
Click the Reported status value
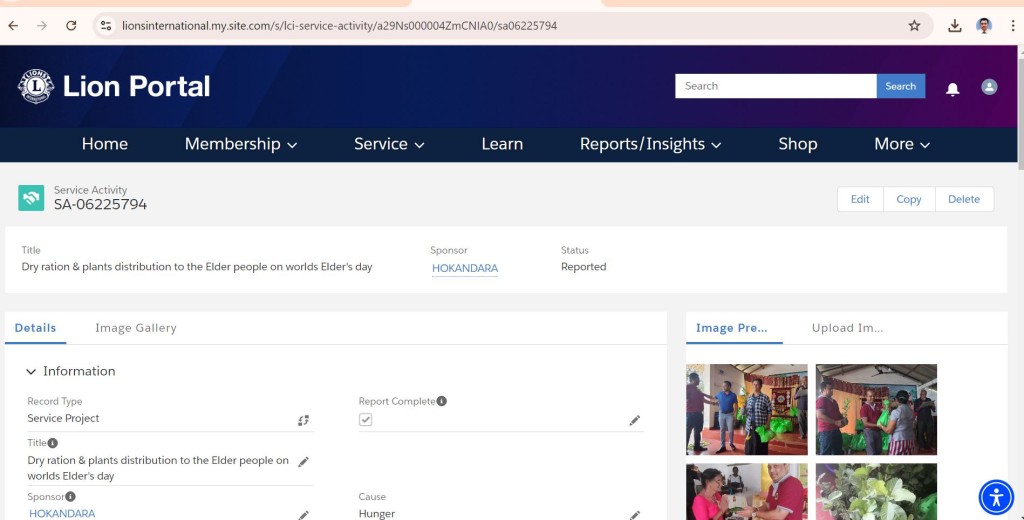click(583, 267)
